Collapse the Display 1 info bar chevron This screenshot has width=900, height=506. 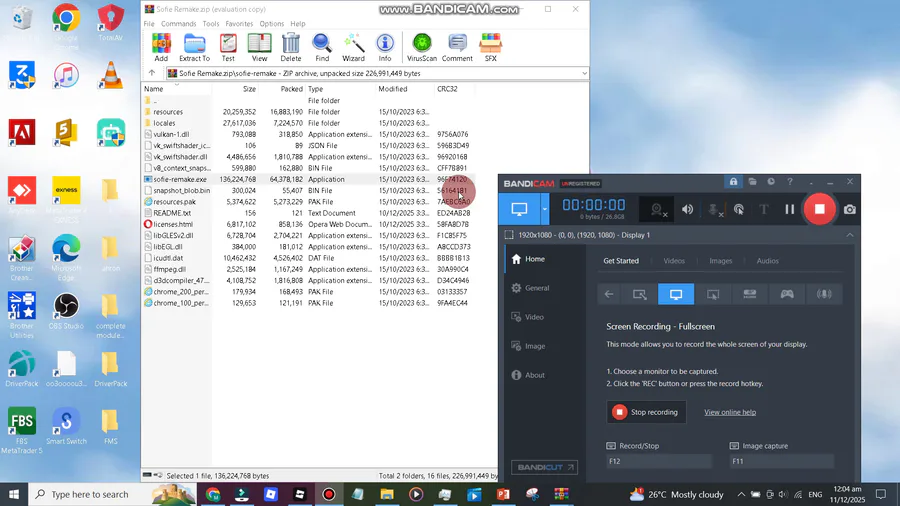[850, 235]
